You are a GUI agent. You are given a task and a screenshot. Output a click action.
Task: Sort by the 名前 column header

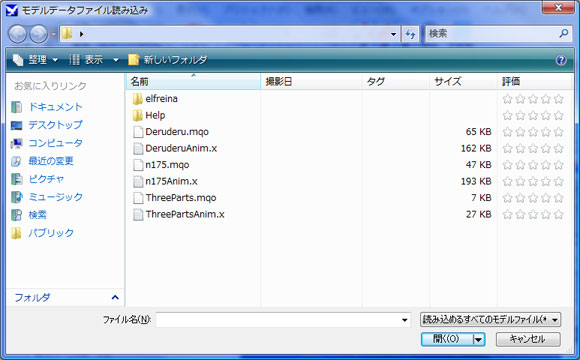193,81
